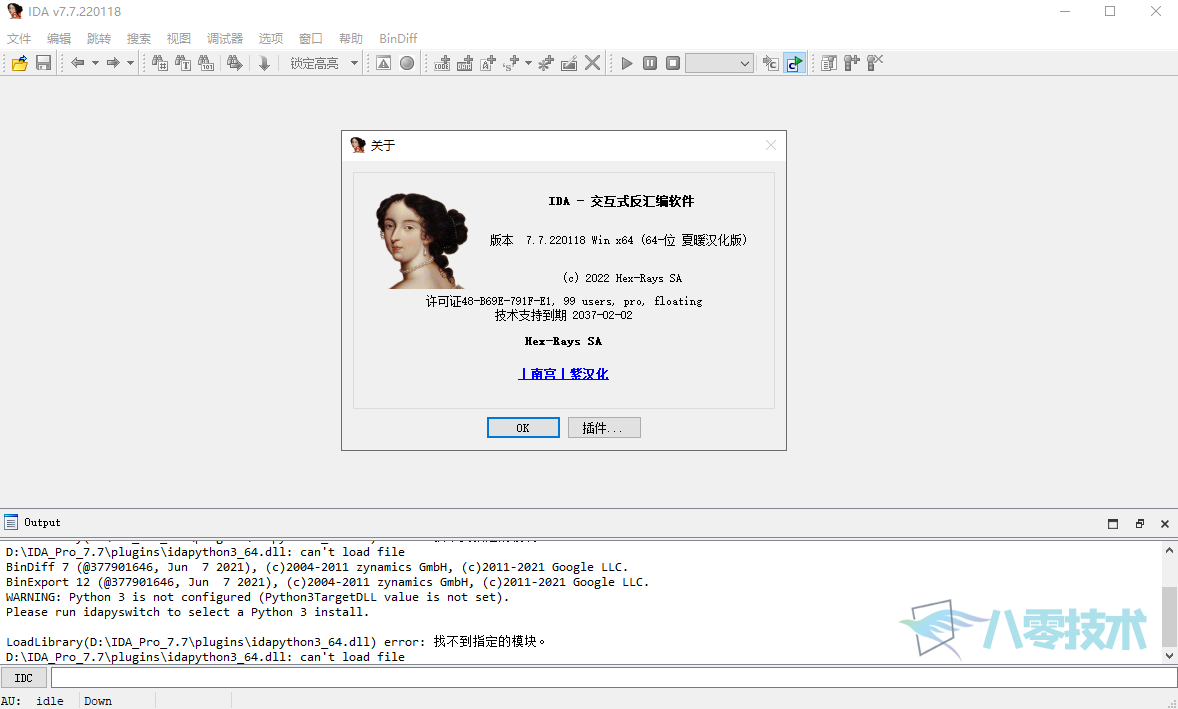Click the 插件... button
This screenshot has height=709, width=1178.
(604, 427)
